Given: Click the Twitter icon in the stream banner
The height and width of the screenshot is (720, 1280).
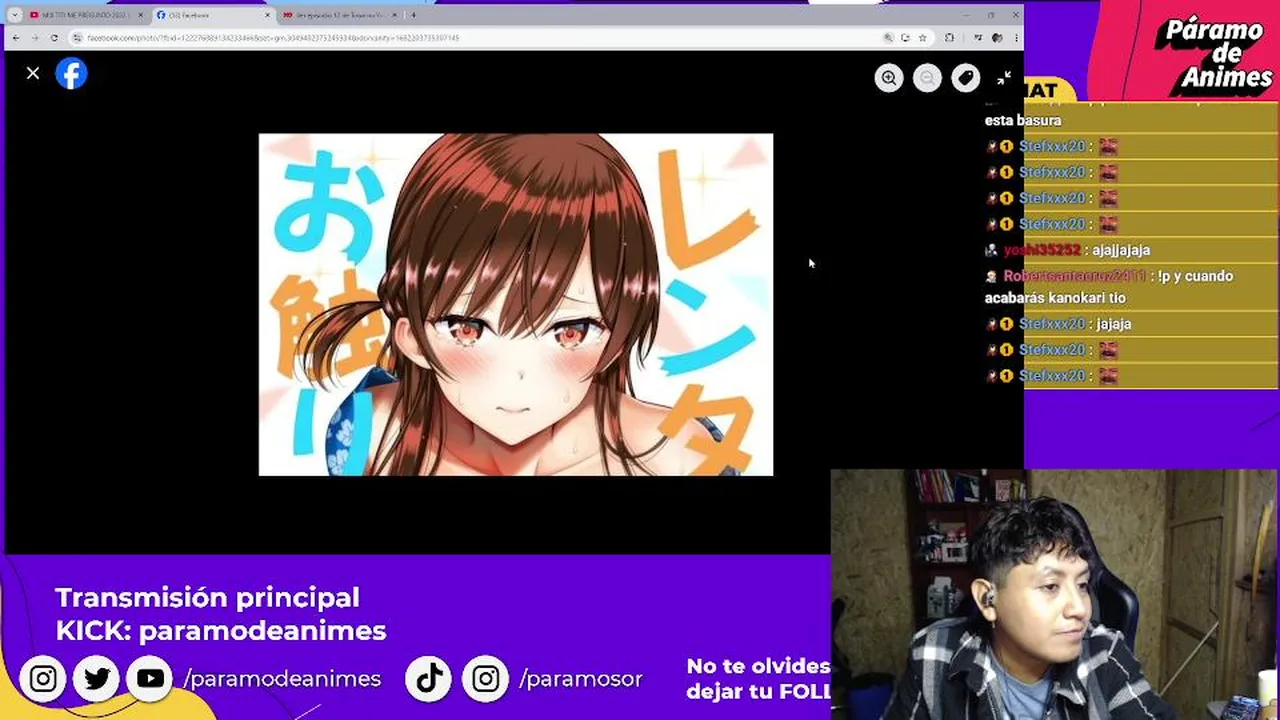Looking at the screenshot, I should 97,679.
